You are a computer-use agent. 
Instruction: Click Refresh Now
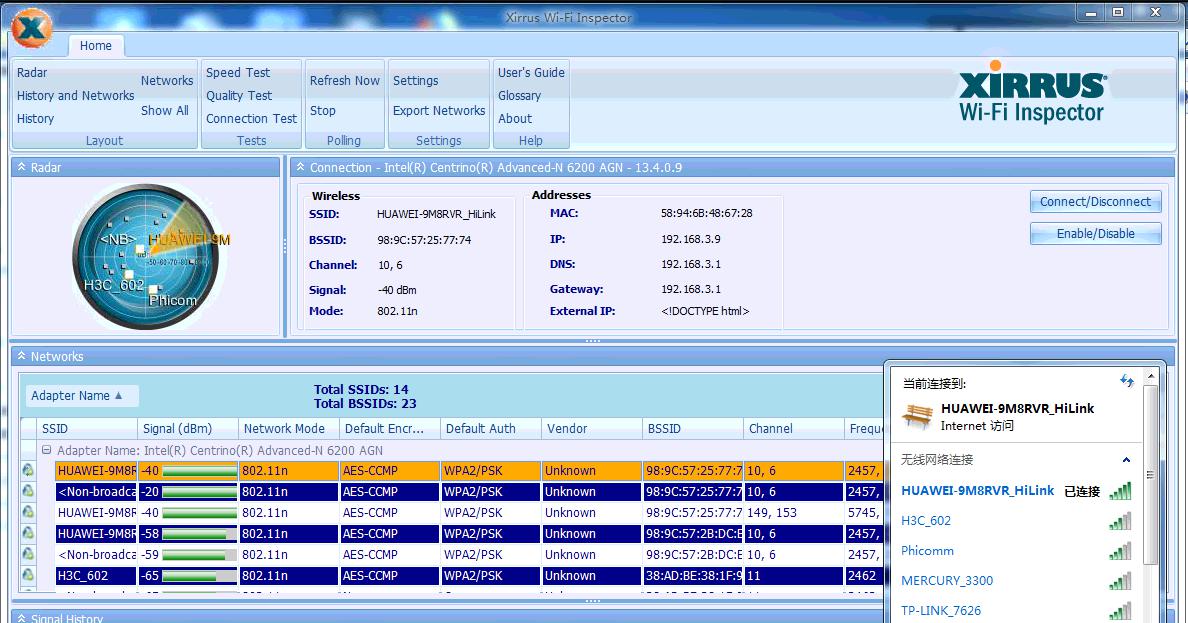click(345, 80)
